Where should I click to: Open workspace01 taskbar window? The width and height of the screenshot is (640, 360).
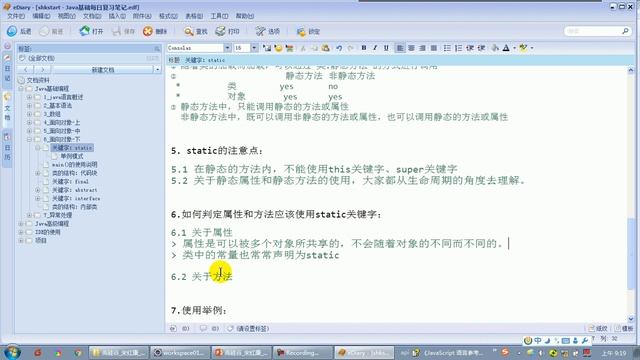click(x=180, y=352)
